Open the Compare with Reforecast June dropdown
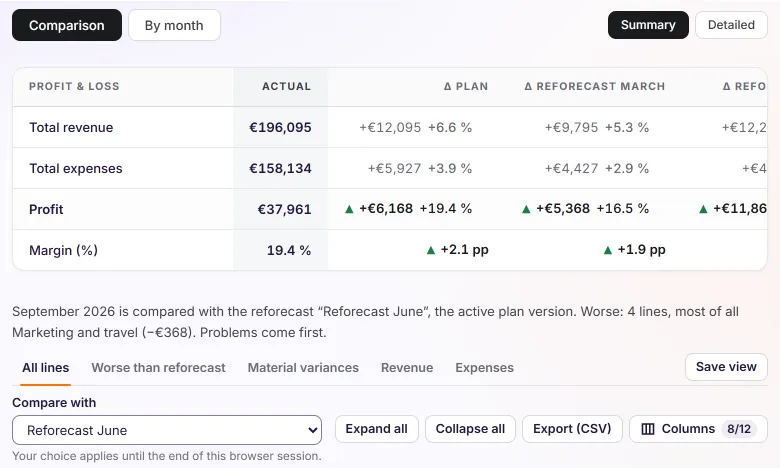The image size is (780, 468). pyautogui.click(x=167, y=430)
